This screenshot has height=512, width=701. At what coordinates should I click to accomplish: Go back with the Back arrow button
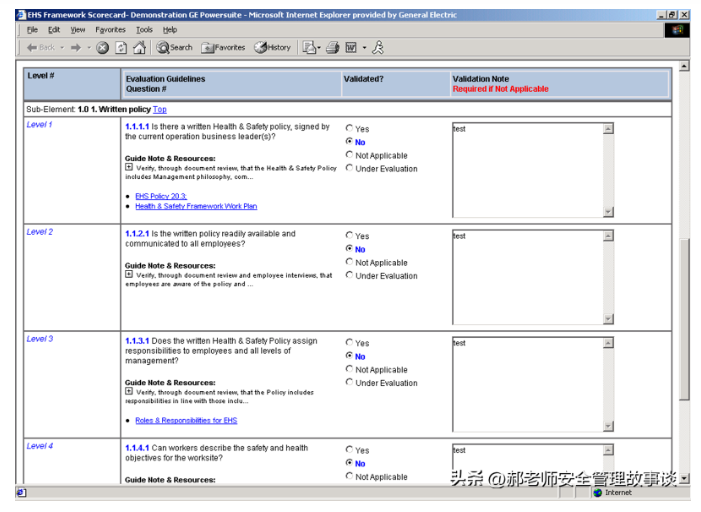40,47
